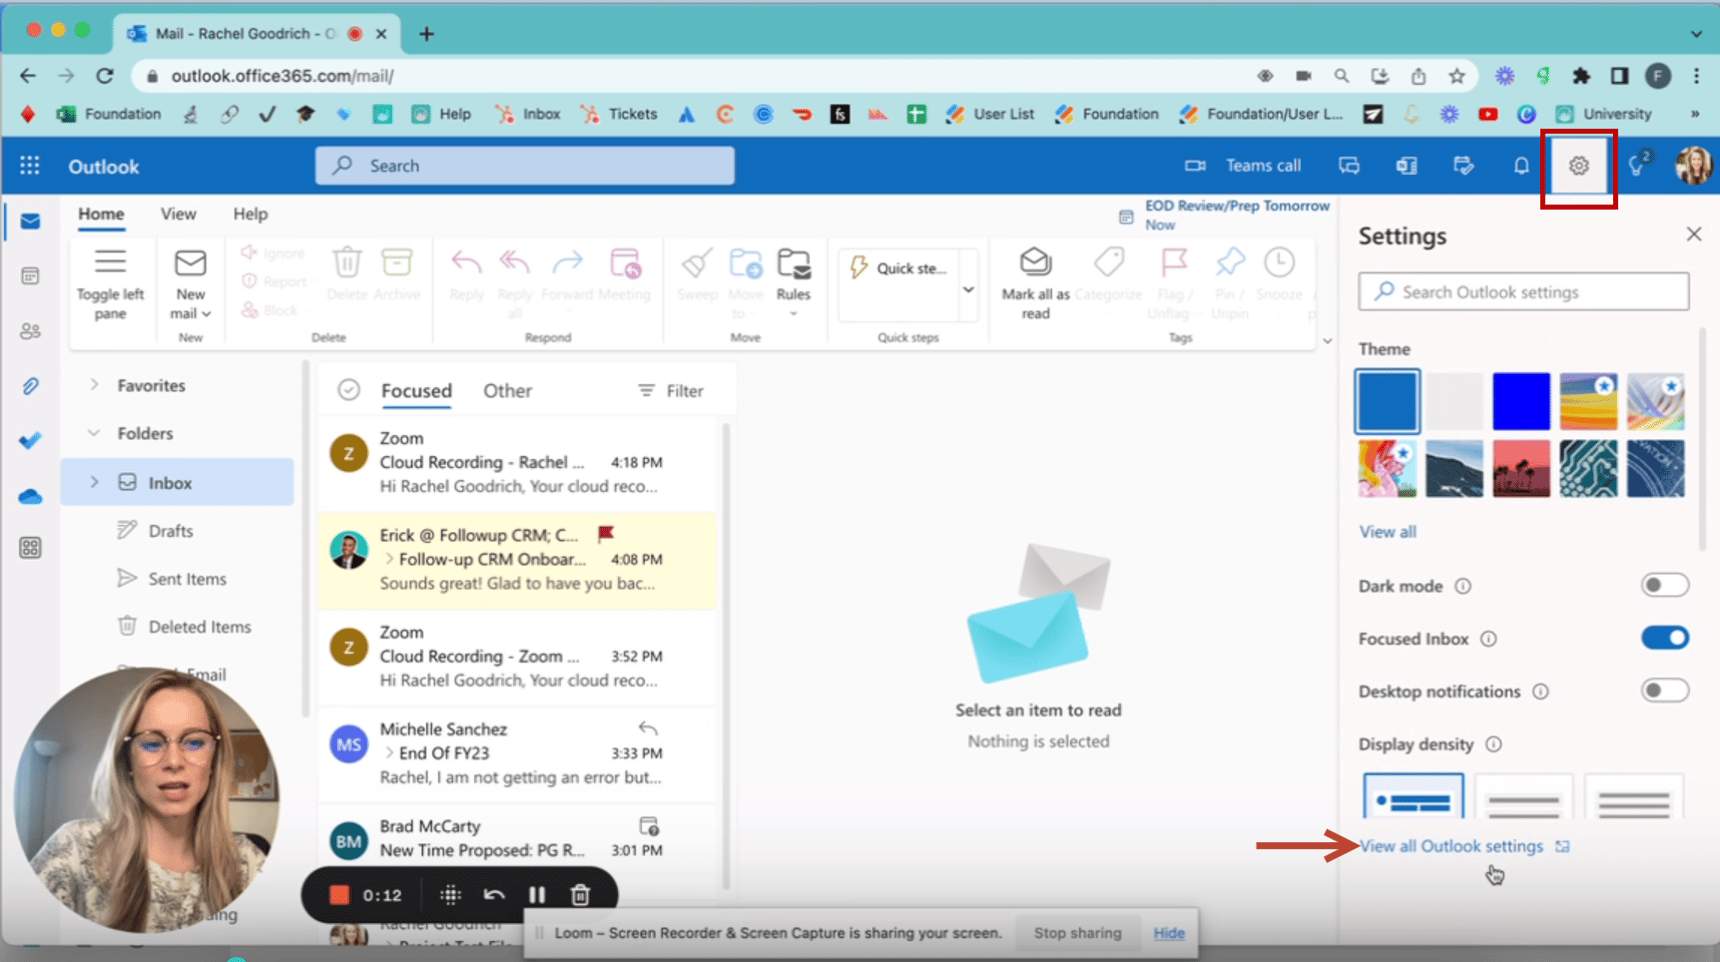Enable Dark mode
Viewport: 1720px width, 962px height.
tap(1664, 585)
